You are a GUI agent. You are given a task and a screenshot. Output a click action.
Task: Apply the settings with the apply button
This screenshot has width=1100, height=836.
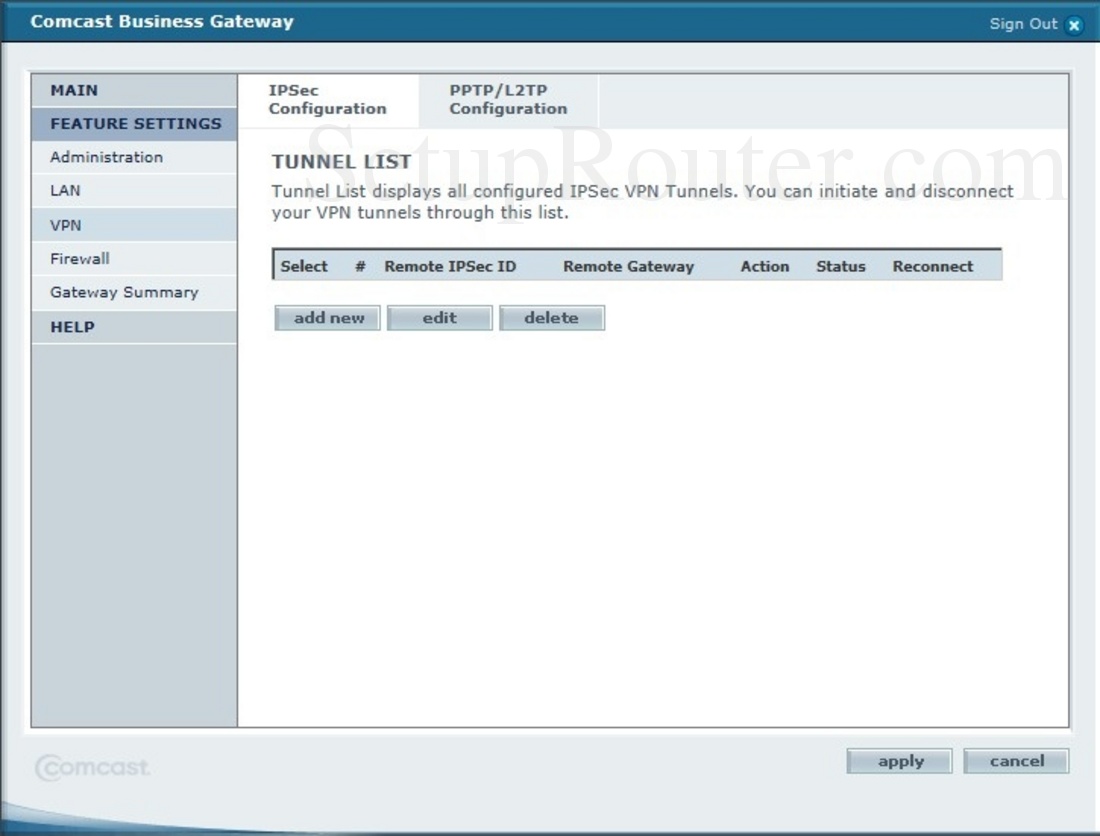[899, 761]
